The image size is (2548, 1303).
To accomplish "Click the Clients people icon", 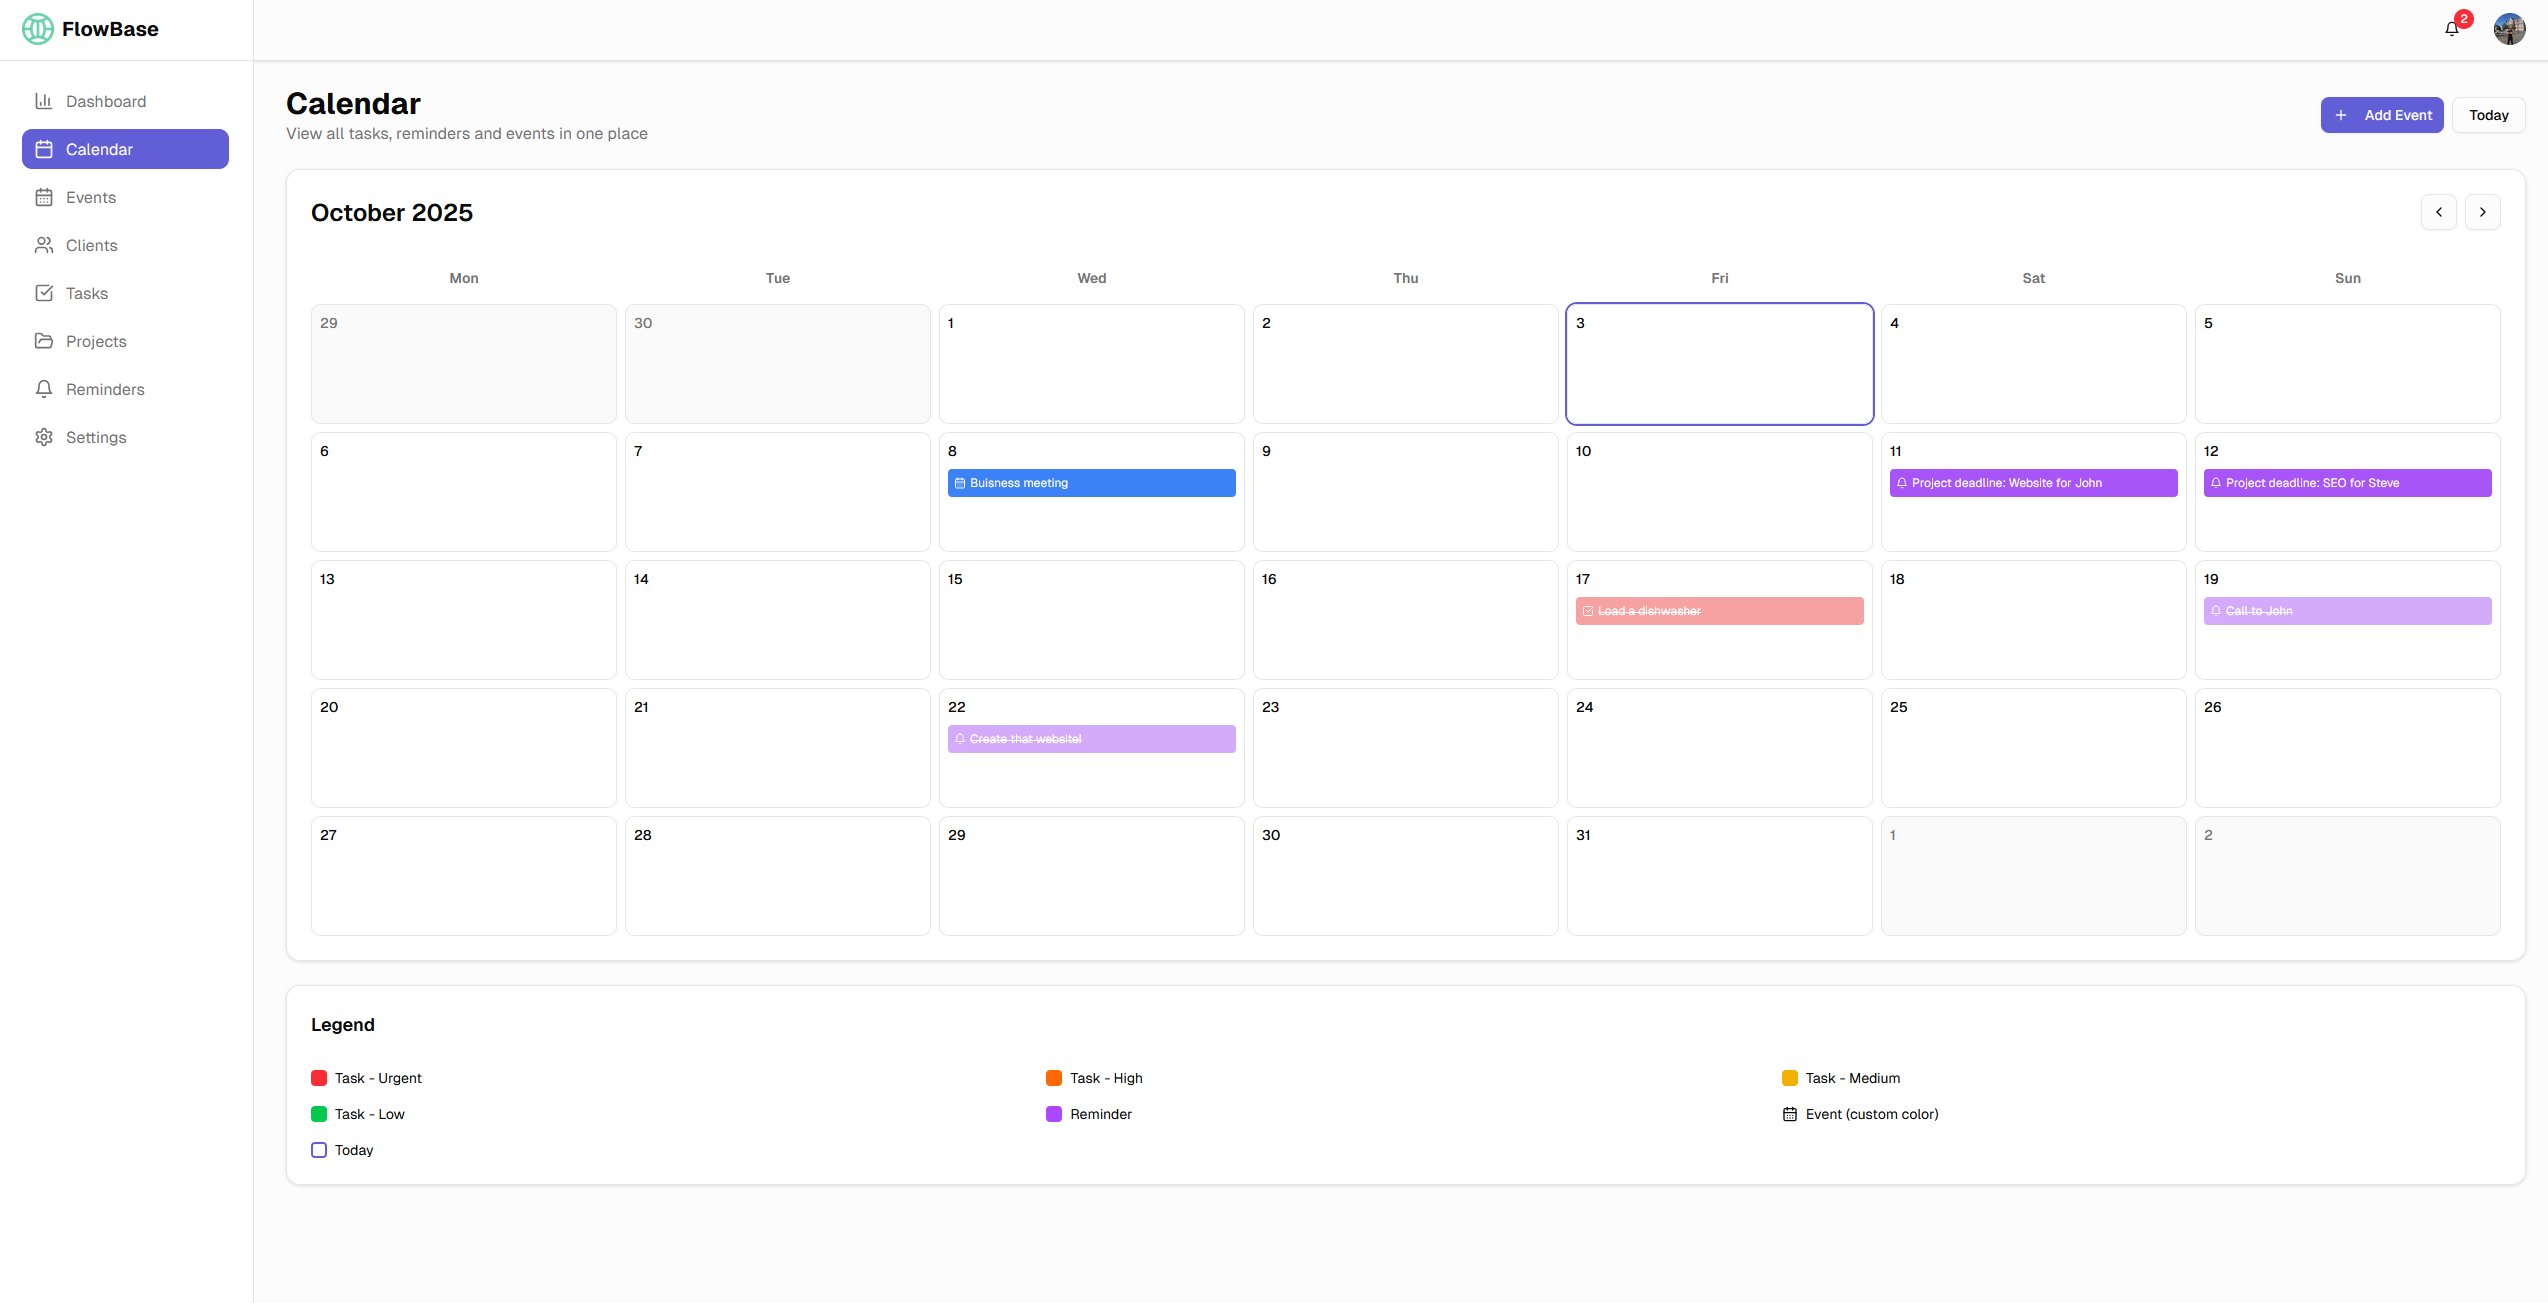I will point(44,245).
